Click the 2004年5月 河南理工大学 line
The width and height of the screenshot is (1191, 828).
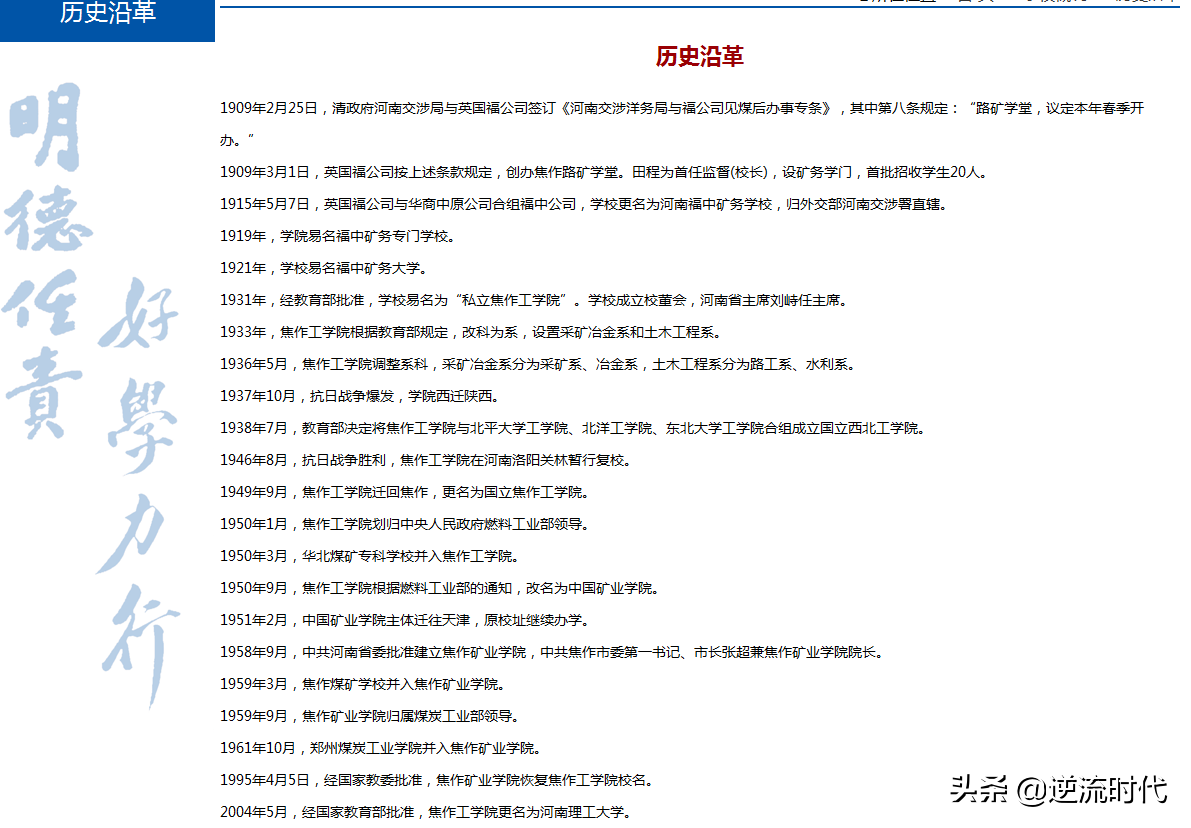(x=426, y=812)
